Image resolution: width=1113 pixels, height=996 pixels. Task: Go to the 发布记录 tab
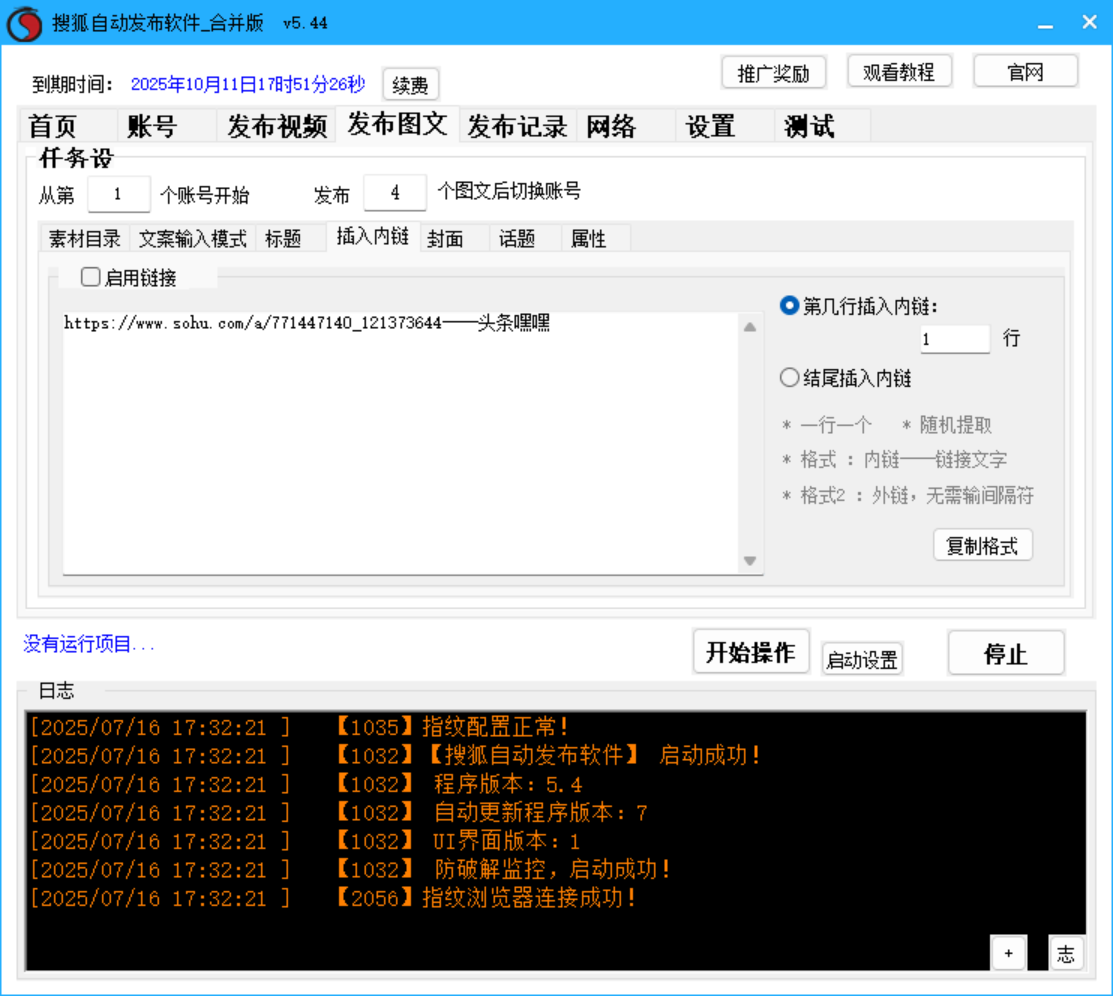(x=517, y=126)
